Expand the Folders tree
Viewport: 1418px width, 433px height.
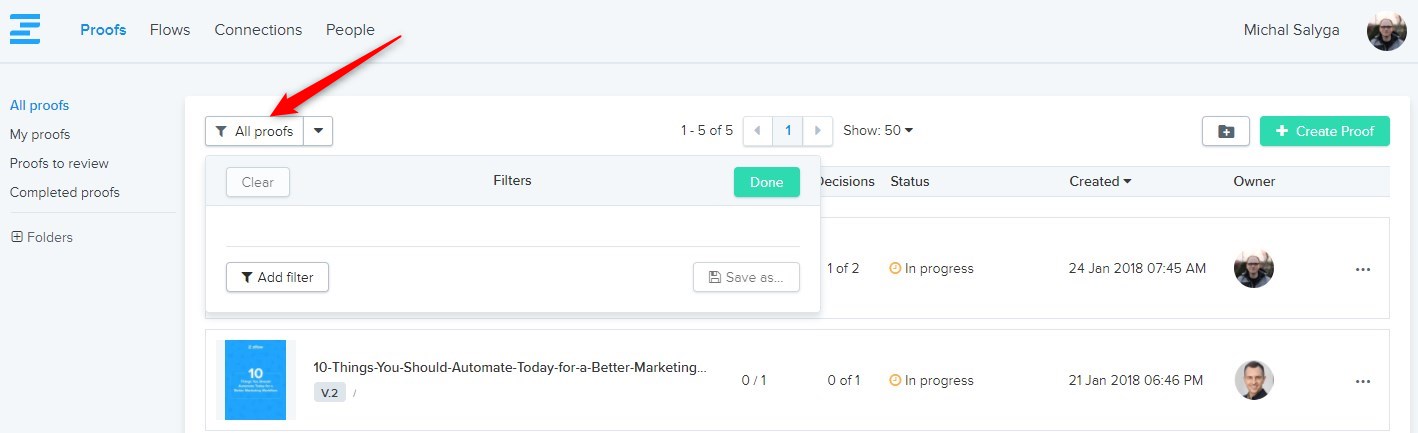tap(17, 237)
